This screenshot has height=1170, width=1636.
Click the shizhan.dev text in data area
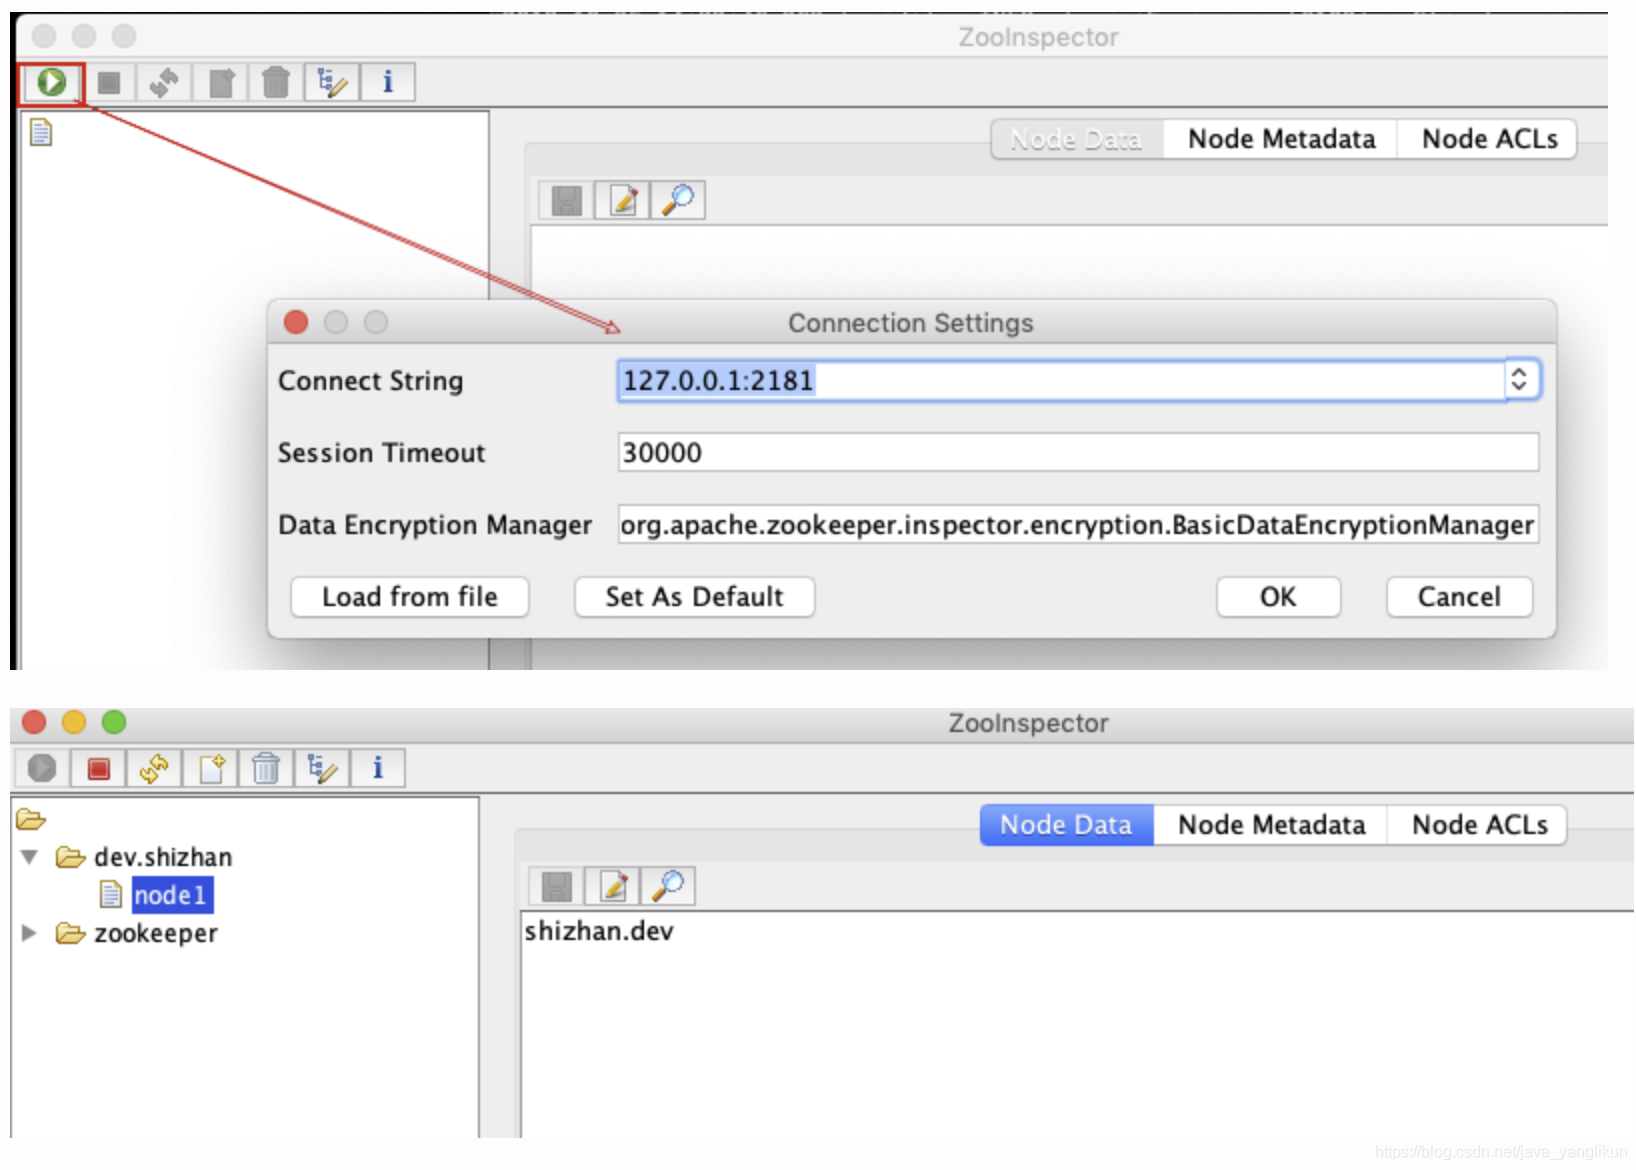[599, 931]
